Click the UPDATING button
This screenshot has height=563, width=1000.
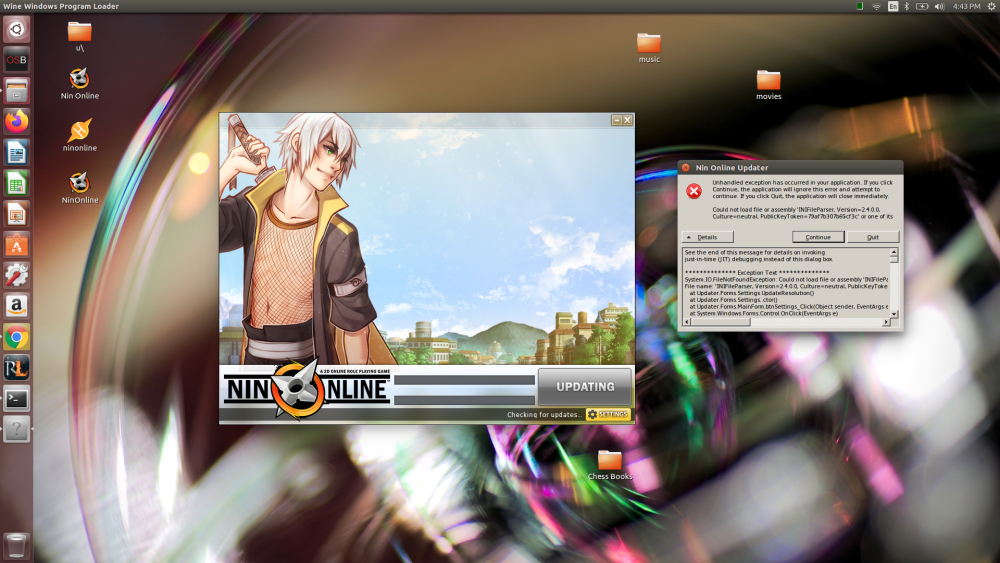click(585, 387)
